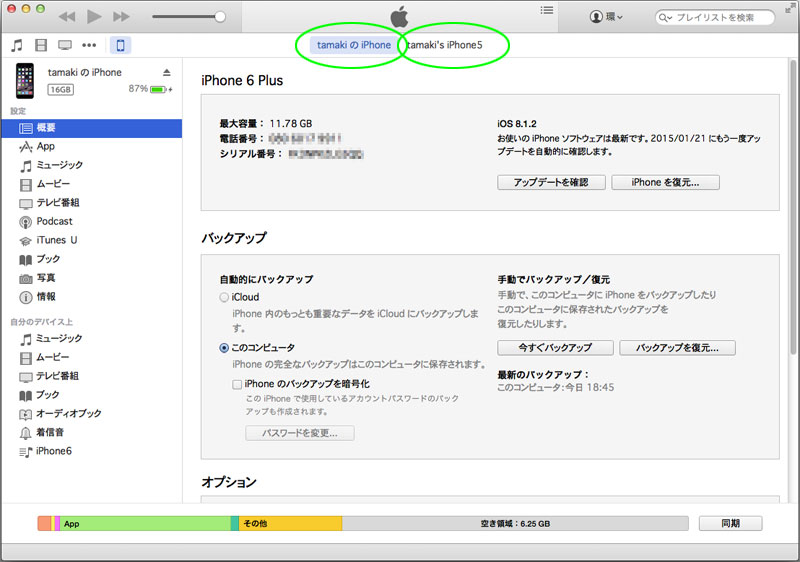Open App in the settings sidebar
This screenshot has width=800, height=562.
pyautogui.click(x=46, y=146)
